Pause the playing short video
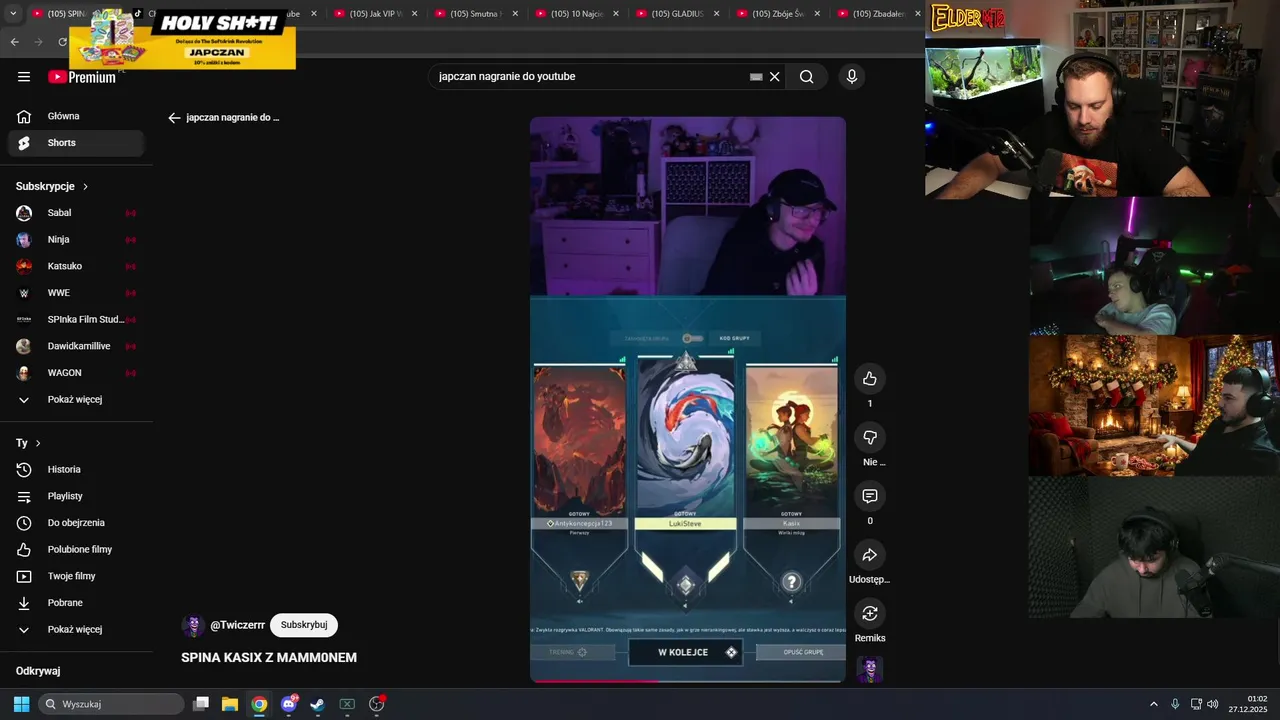 688,400
